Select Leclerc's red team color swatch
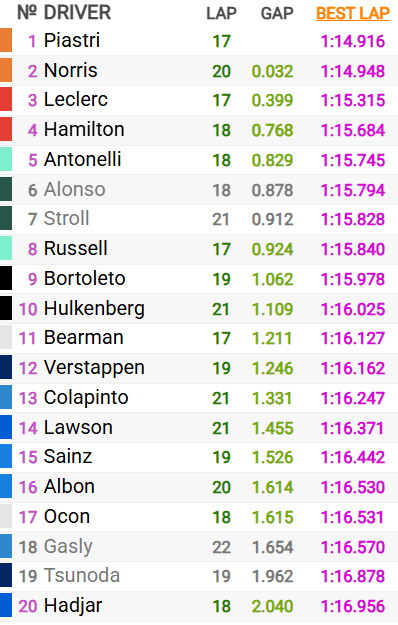This screenshot has width=398, height=625. [6, 100]
